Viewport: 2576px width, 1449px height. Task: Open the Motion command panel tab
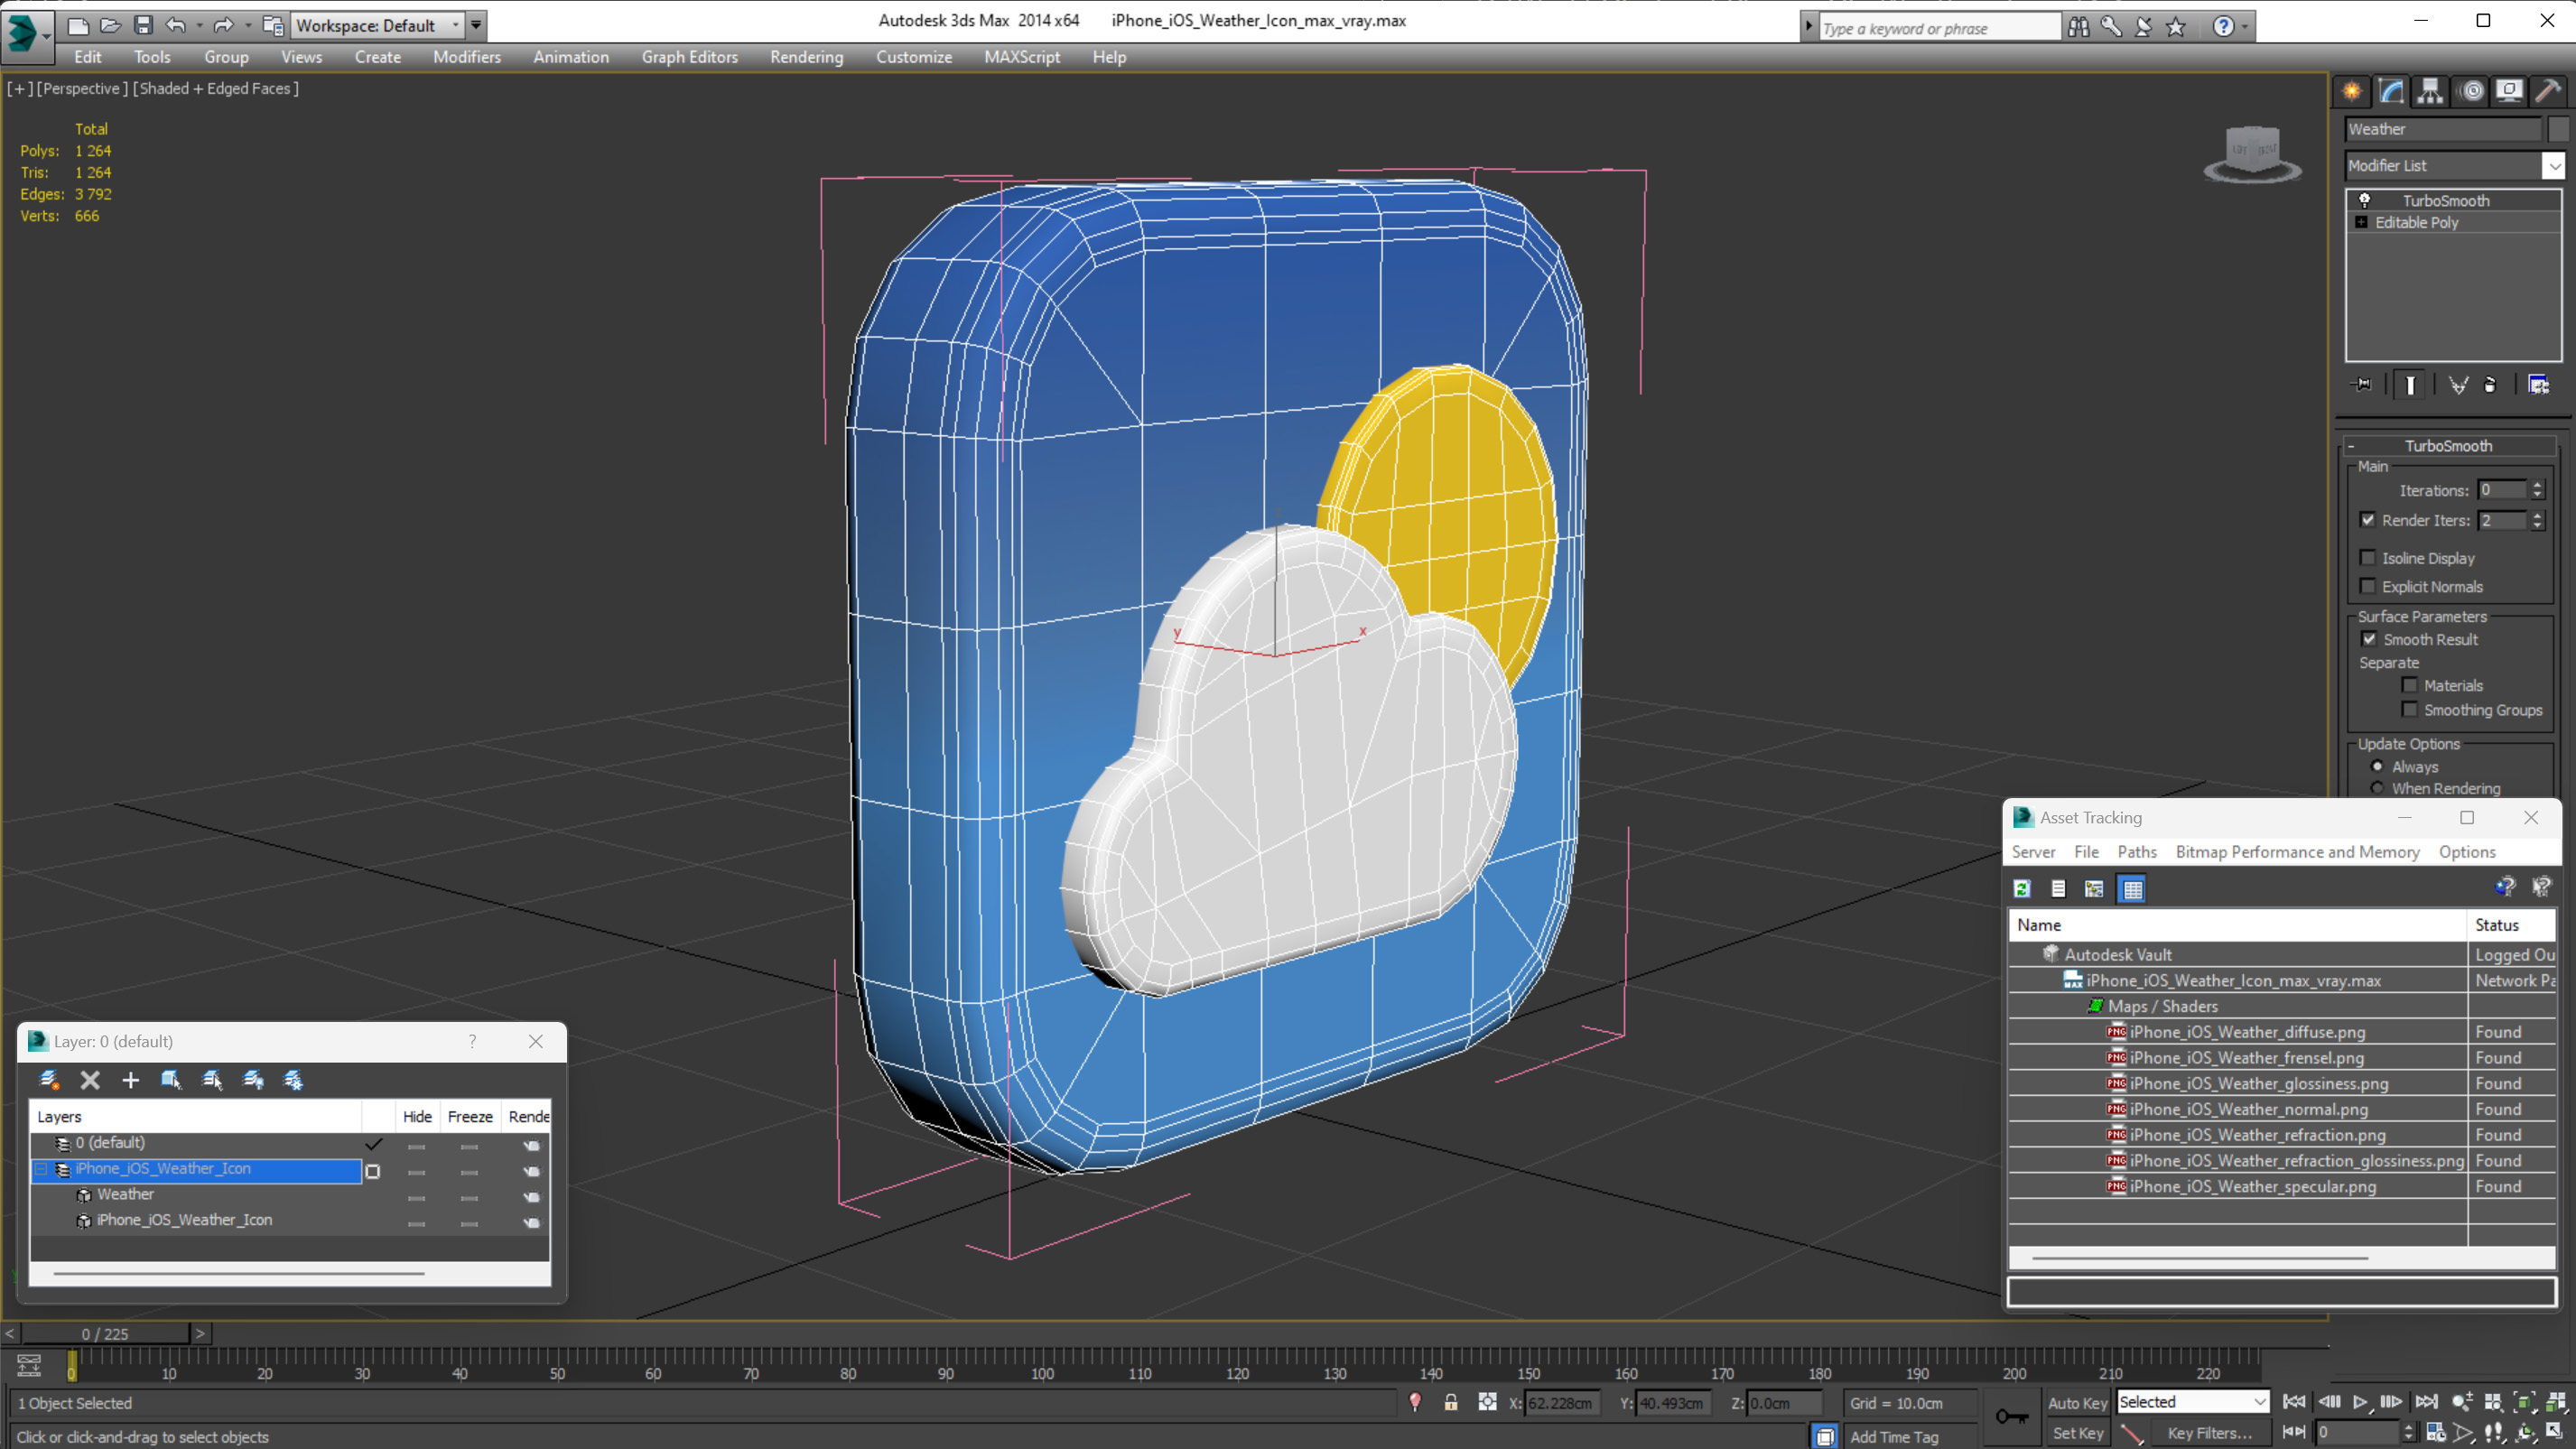(2472, 91)
